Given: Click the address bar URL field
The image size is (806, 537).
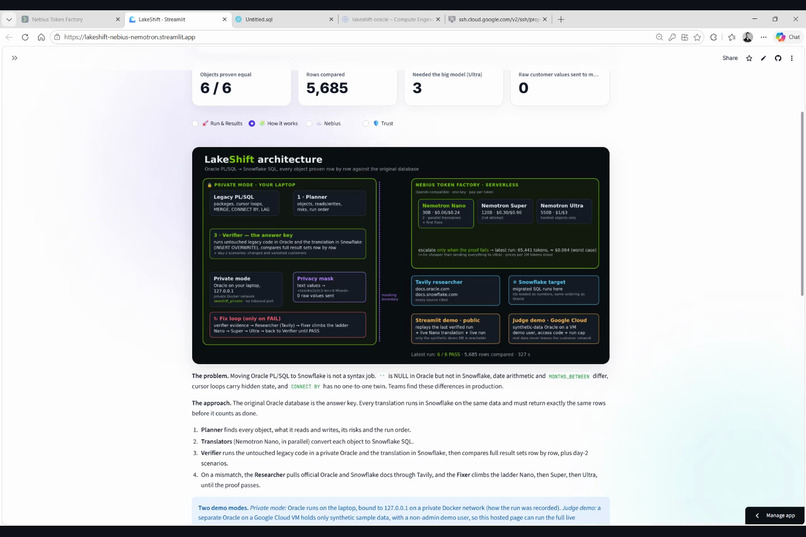Looking at the screenshot, I should point(355,37).
